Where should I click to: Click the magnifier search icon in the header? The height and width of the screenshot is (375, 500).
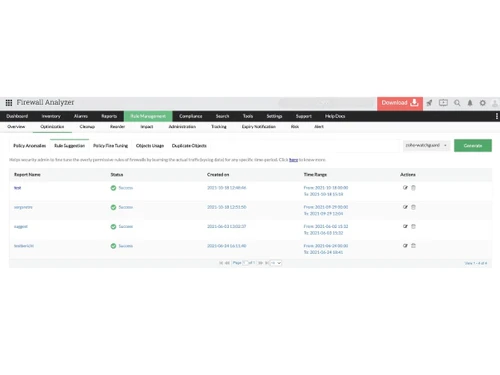click(x=457, y=103)
